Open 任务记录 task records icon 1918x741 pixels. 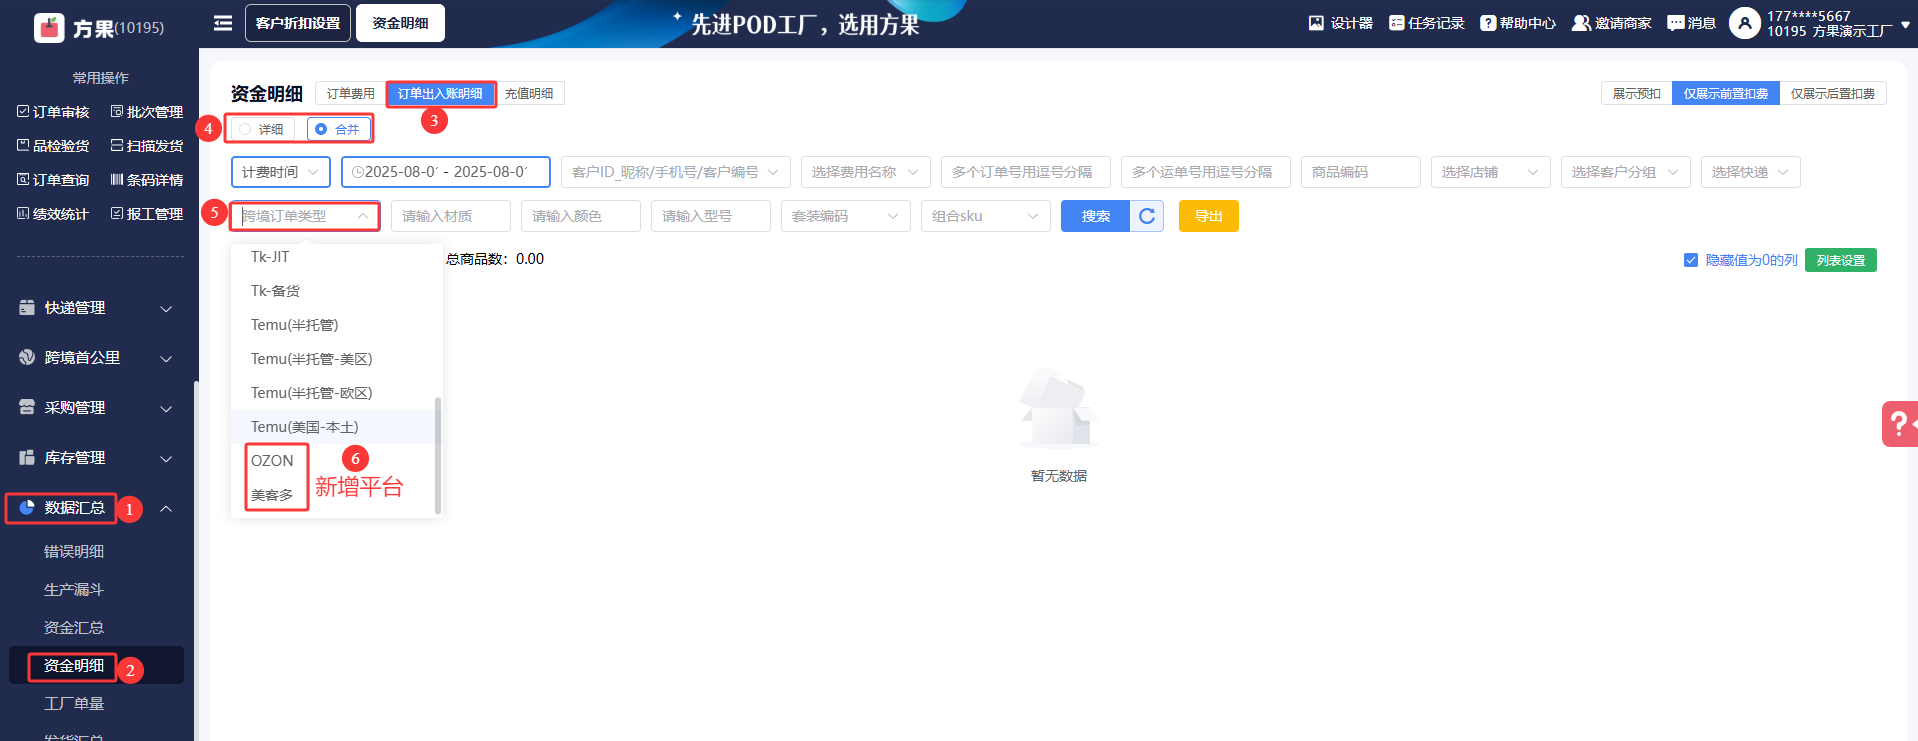point(1396,23)
